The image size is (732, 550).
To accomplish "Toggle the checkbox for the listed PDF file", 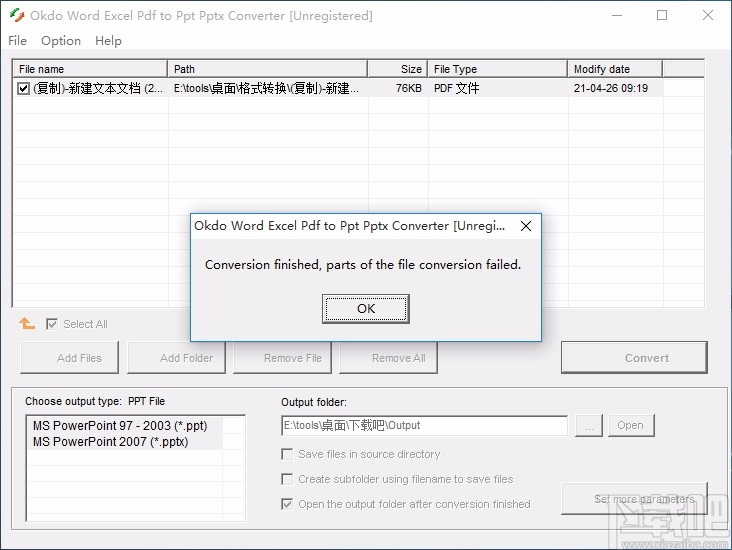I will pyautogui.click(x=23, y=88).
